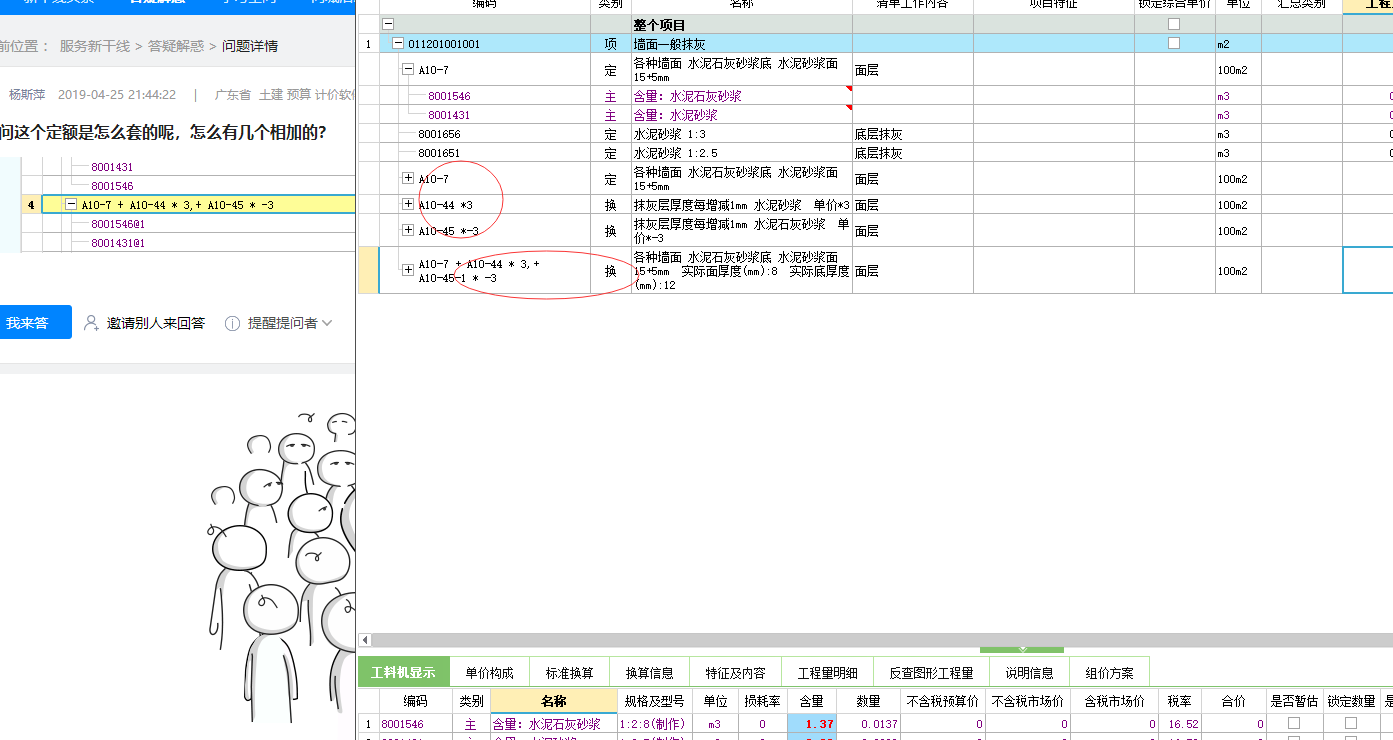Select the 数量 cell 0.0137
Viewport: 1393px width, 740px height.
(869, 723)
